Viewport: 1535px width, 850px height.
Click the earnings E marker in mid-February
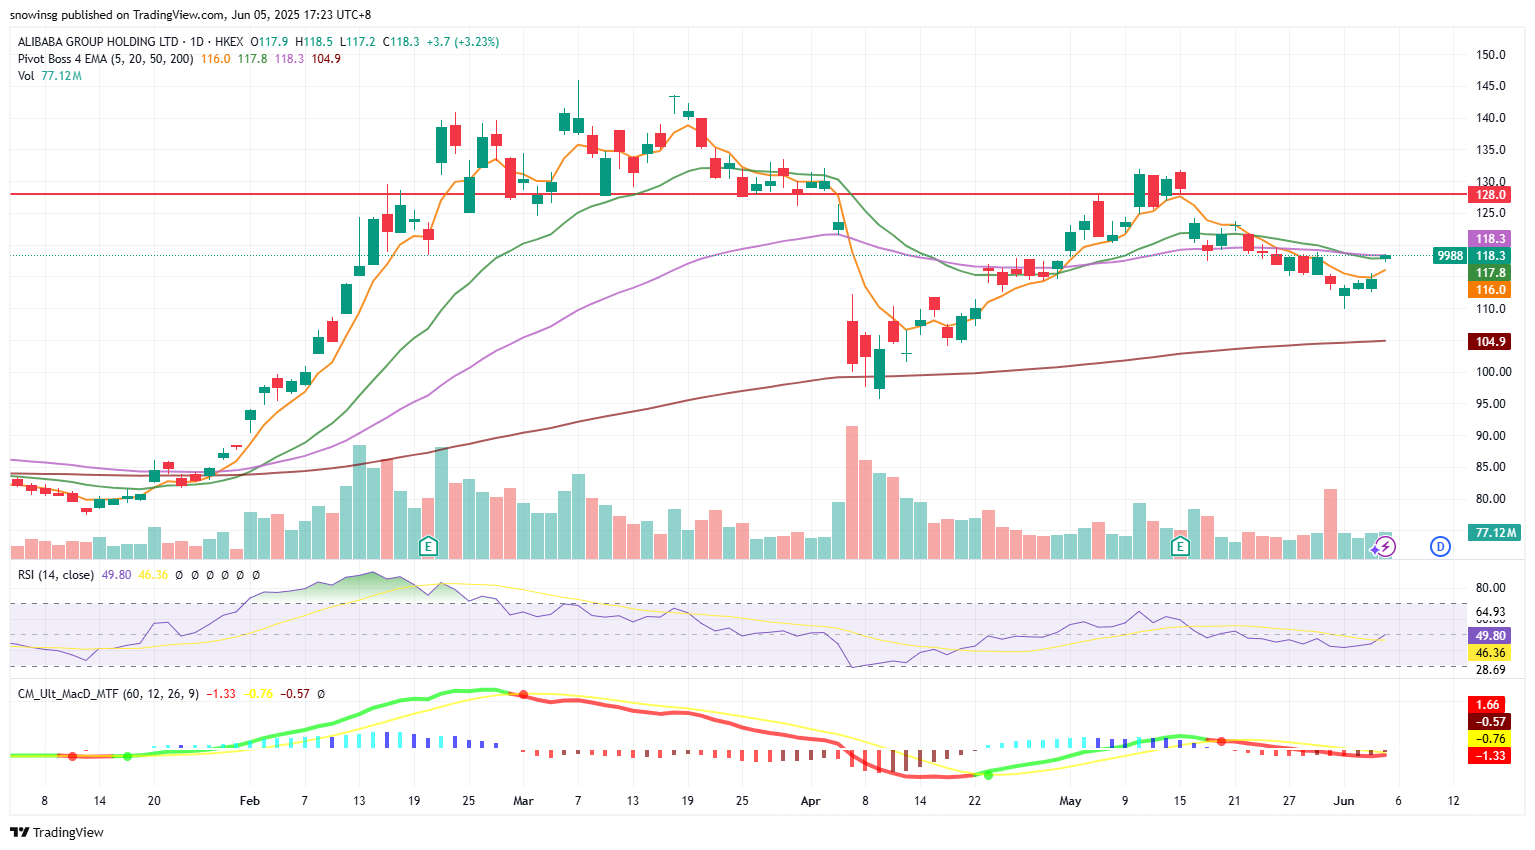click(428, 546)
